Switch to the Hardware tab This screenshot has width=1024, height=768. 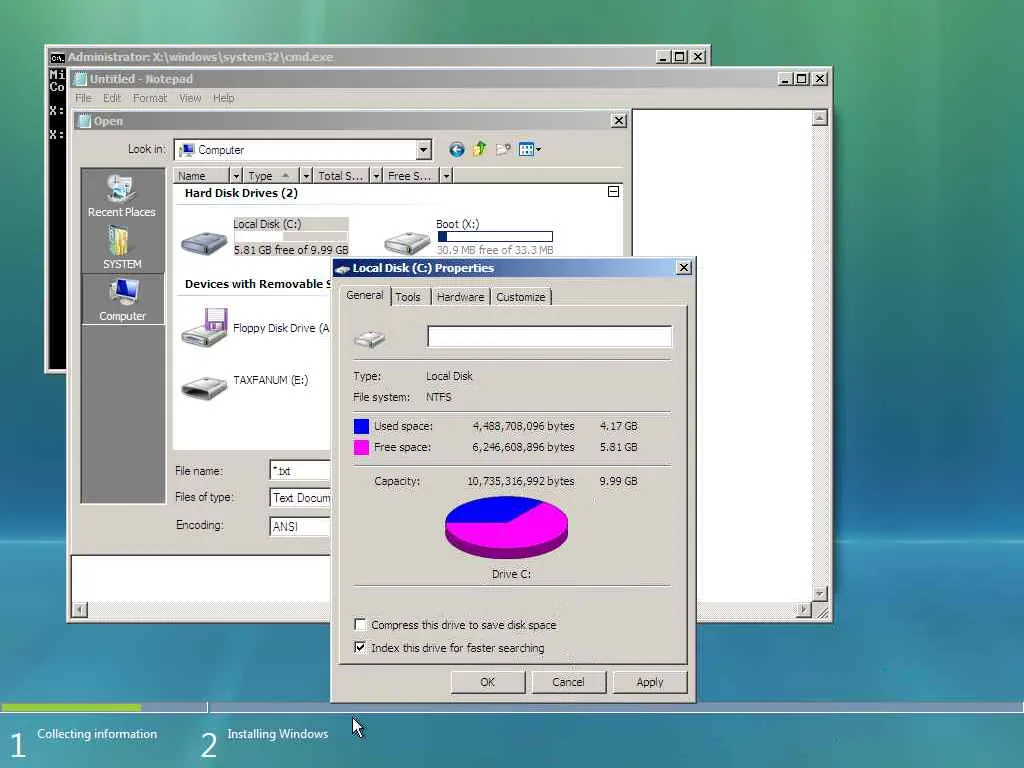(x=460, y=297)
